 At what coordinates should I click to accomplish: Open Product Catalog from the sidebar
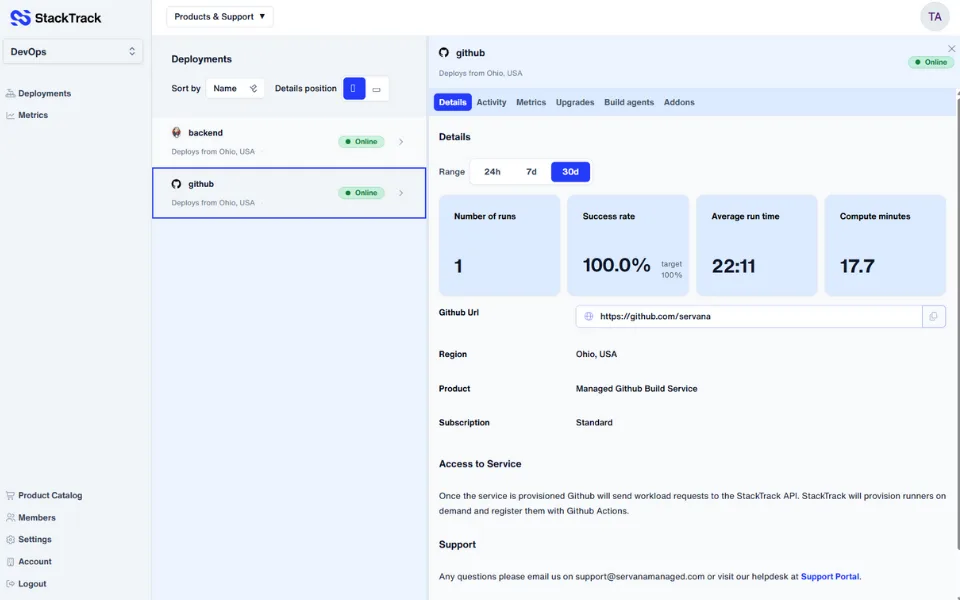click(x=47, y=495)
